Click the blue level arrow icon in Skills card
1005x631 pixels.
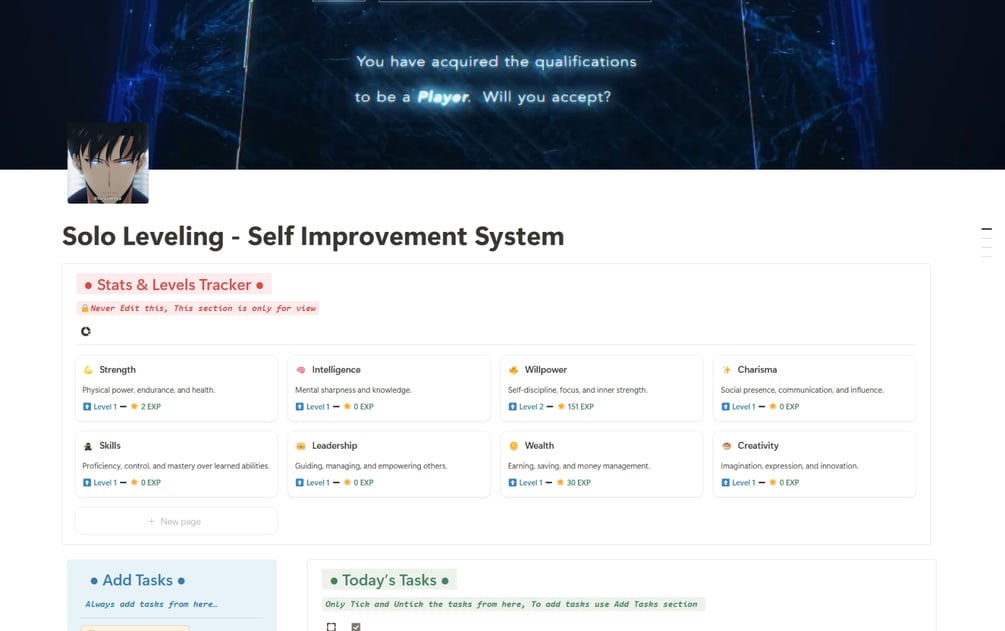(87, 482)
